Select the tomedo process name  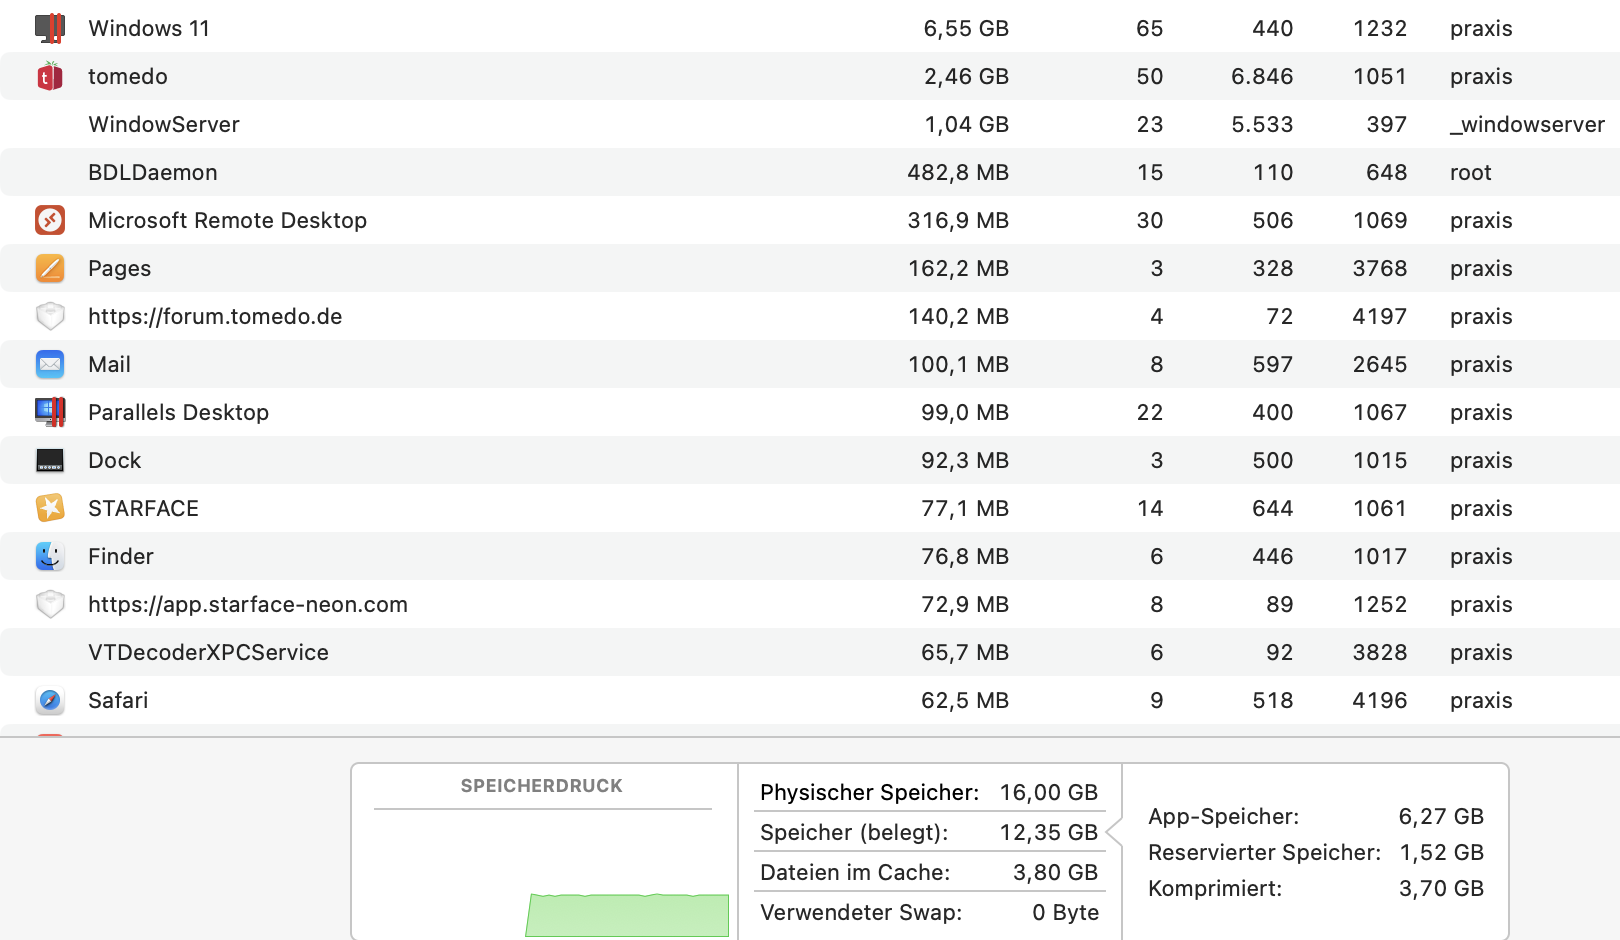click(x=128, y=76)
